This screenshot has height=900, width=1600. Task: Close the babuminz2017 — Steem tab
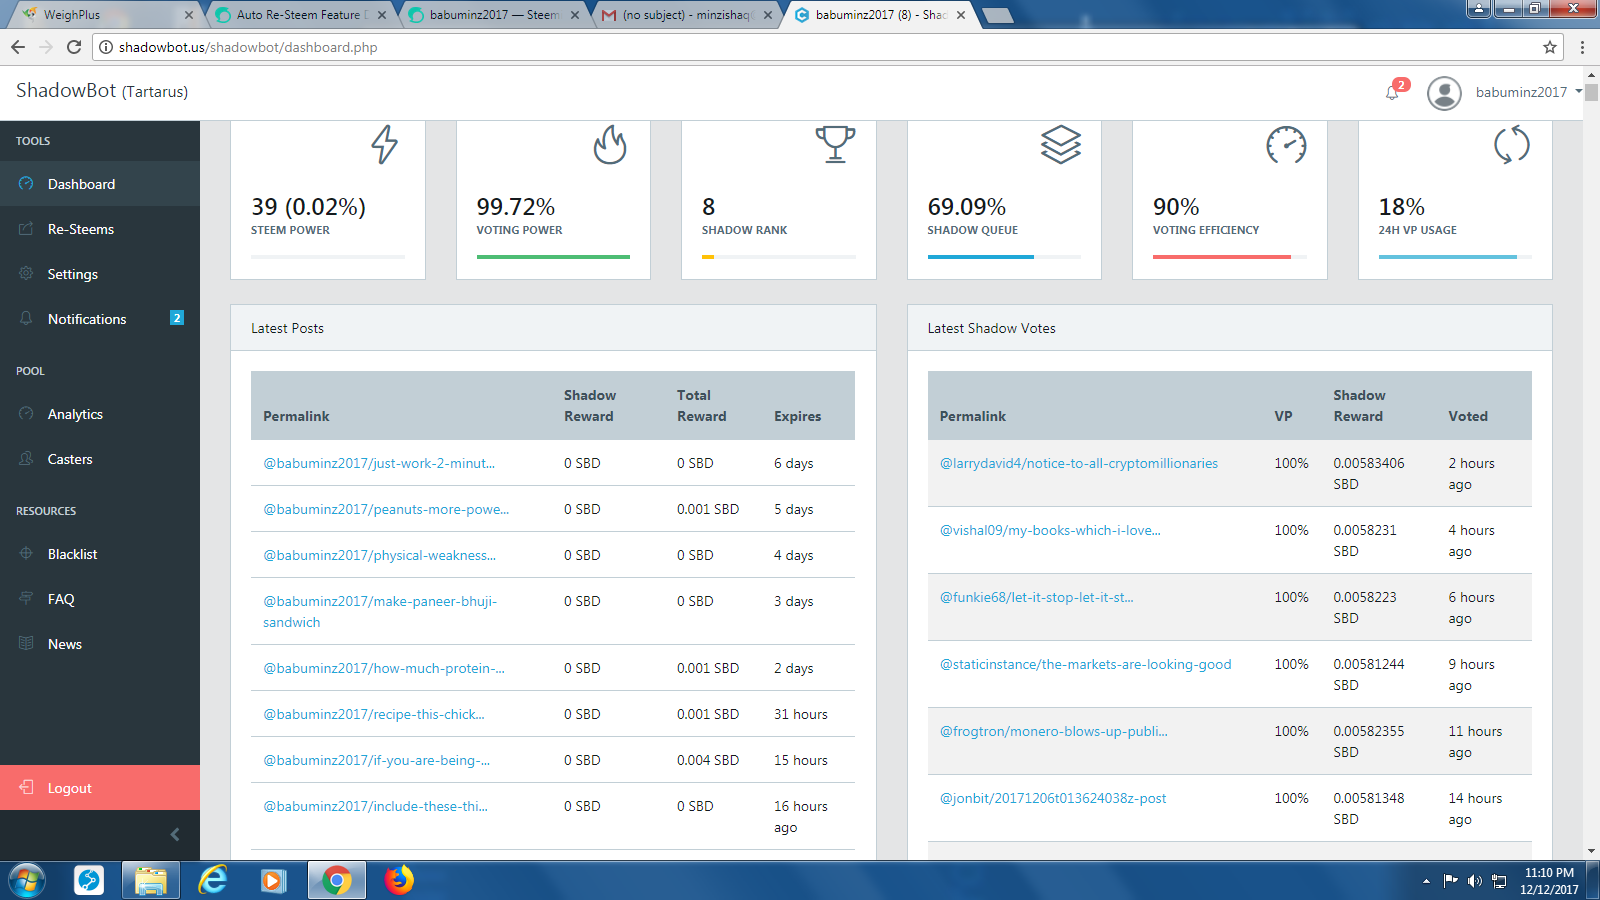(575, 15)
